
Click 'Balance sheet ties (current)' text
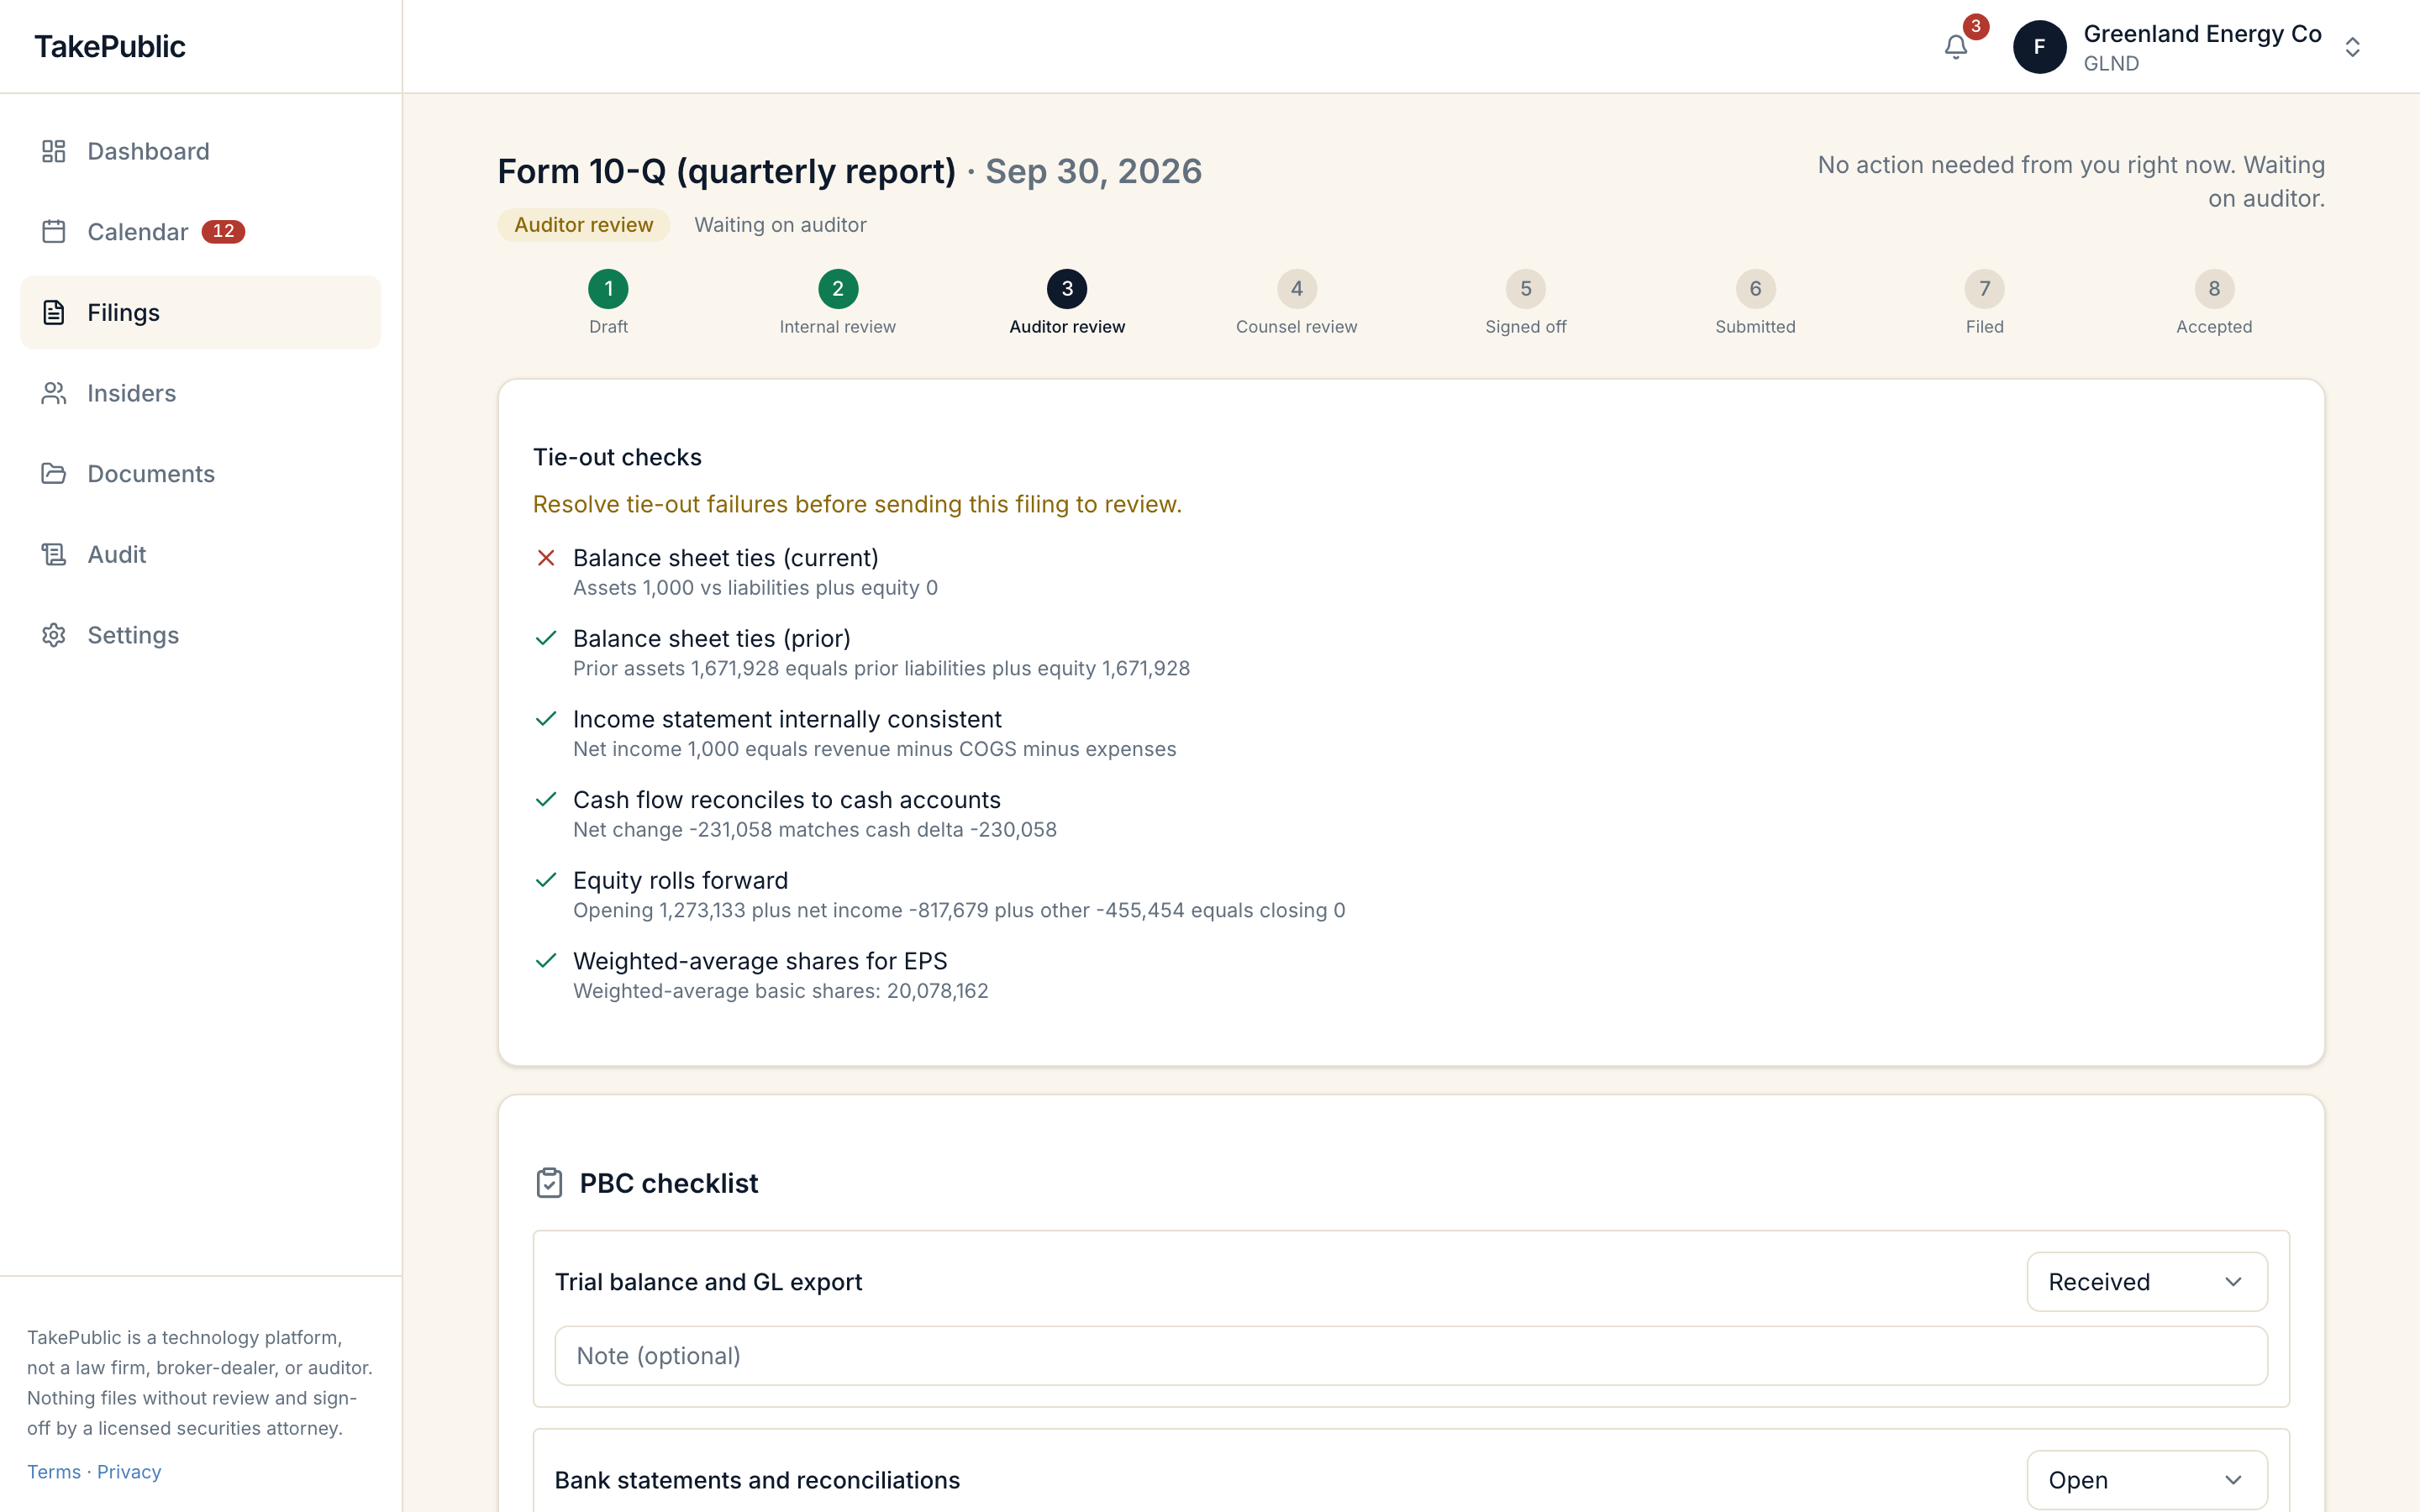(x=726, y=558)
